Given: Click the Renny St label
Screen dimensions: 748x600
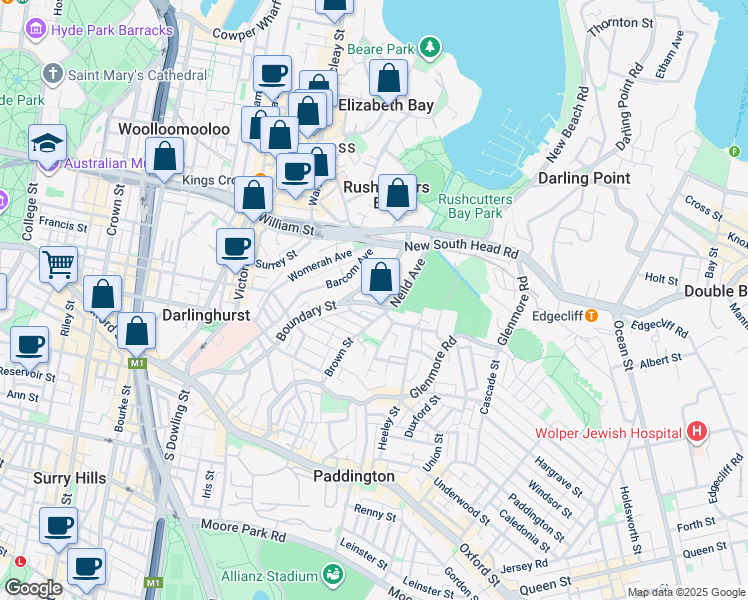Looking at the screenshot, I should [x=375, y=513].
